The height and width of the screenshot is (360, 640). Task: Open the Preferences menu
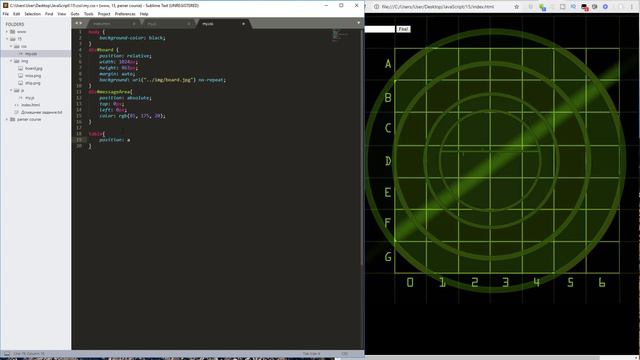(125, 14)
